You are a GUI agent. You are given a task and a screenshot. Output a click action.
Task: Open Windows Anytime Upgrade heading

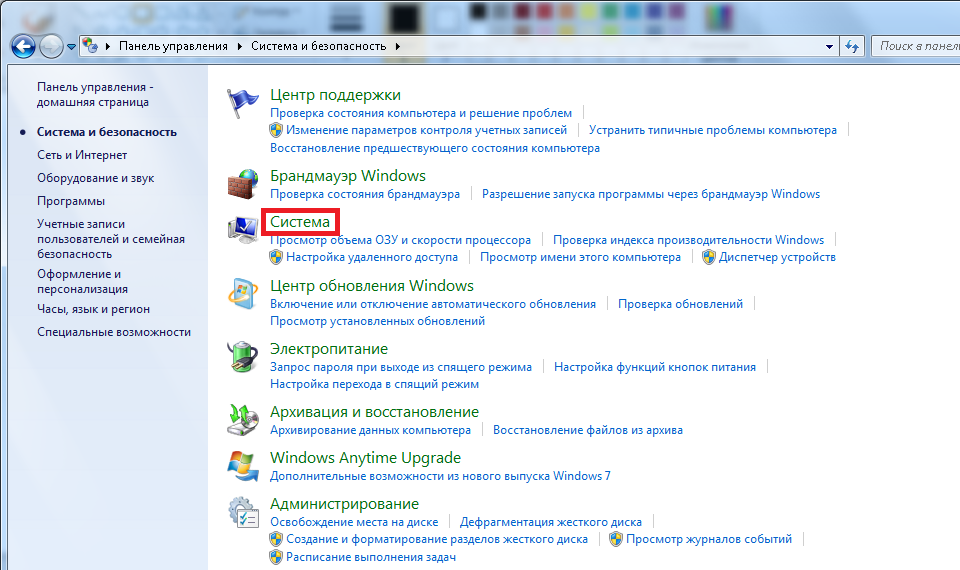[365, 458]
